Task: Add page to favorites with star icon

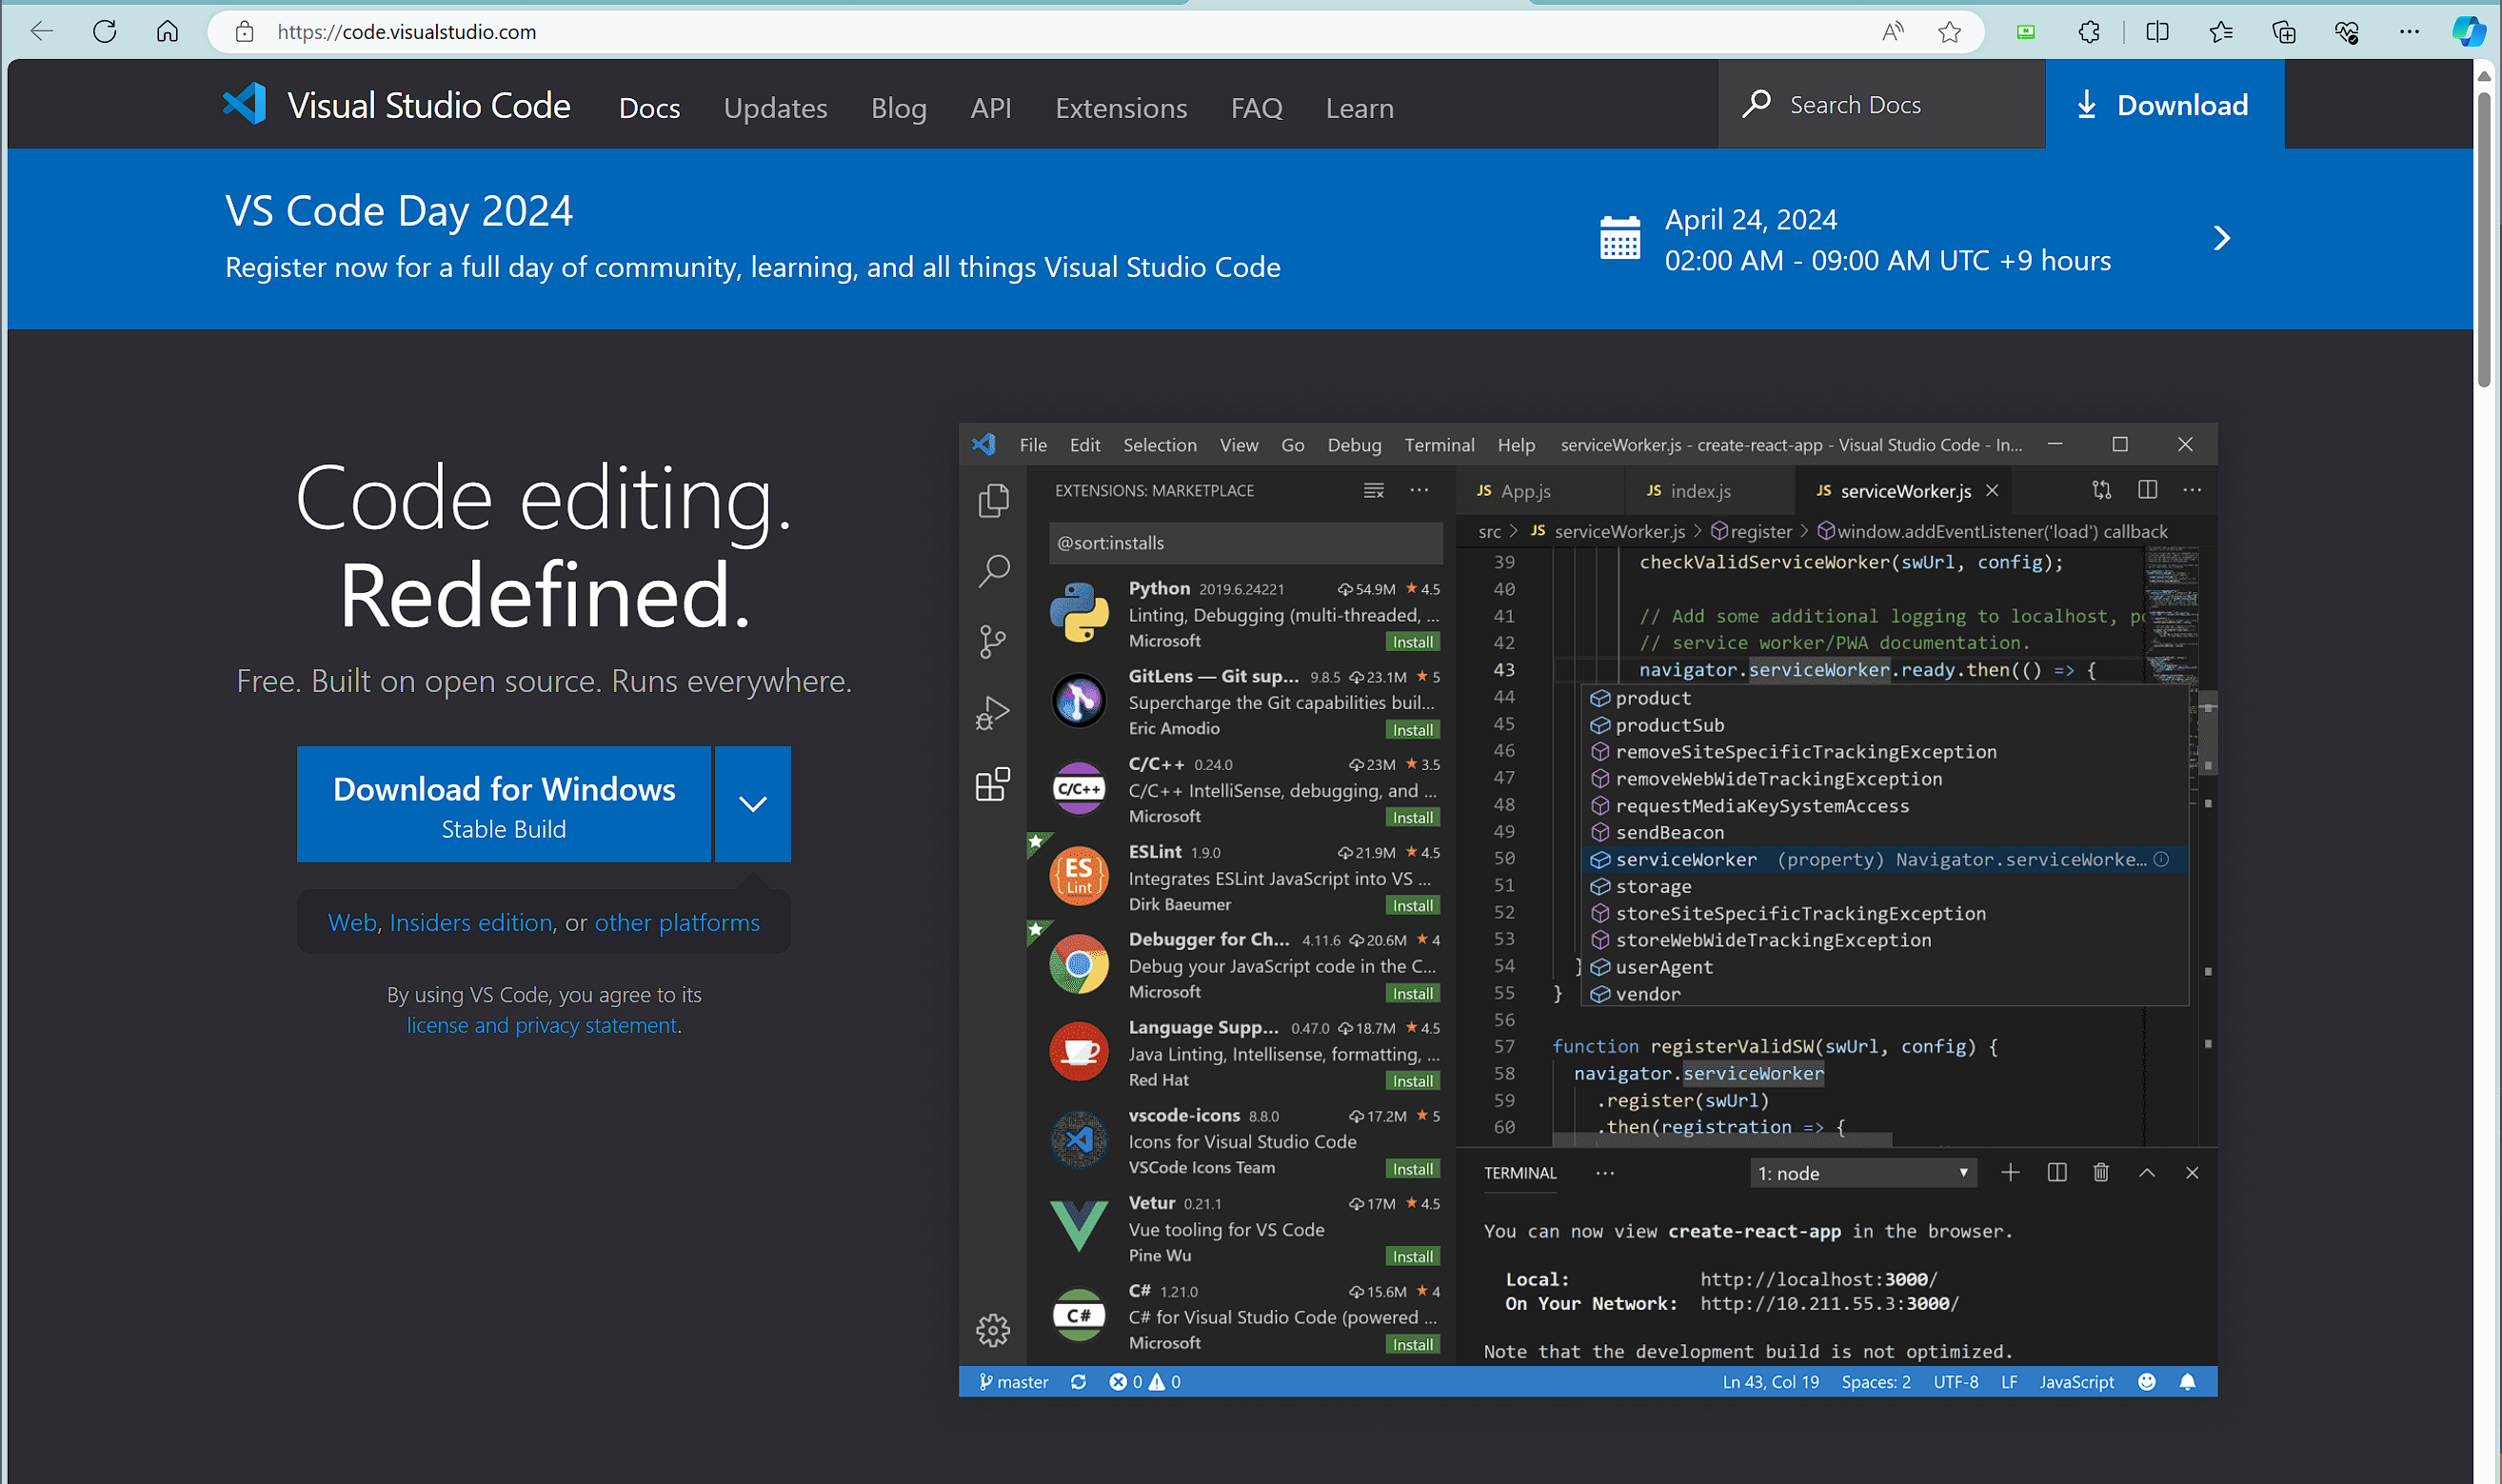Action: coord(1949,32)
